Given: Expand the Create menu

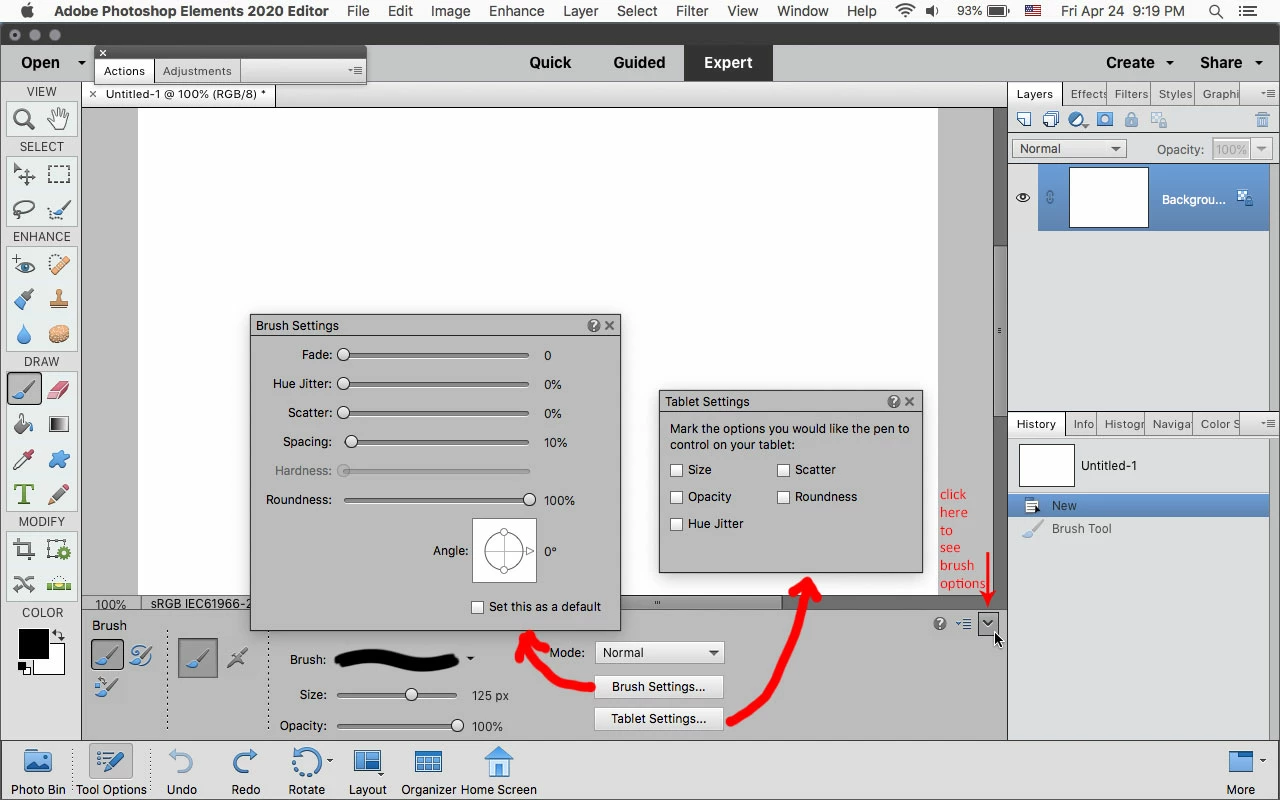Looking at the screenshot, I should pyautogui.click(x=1140, y=62).
